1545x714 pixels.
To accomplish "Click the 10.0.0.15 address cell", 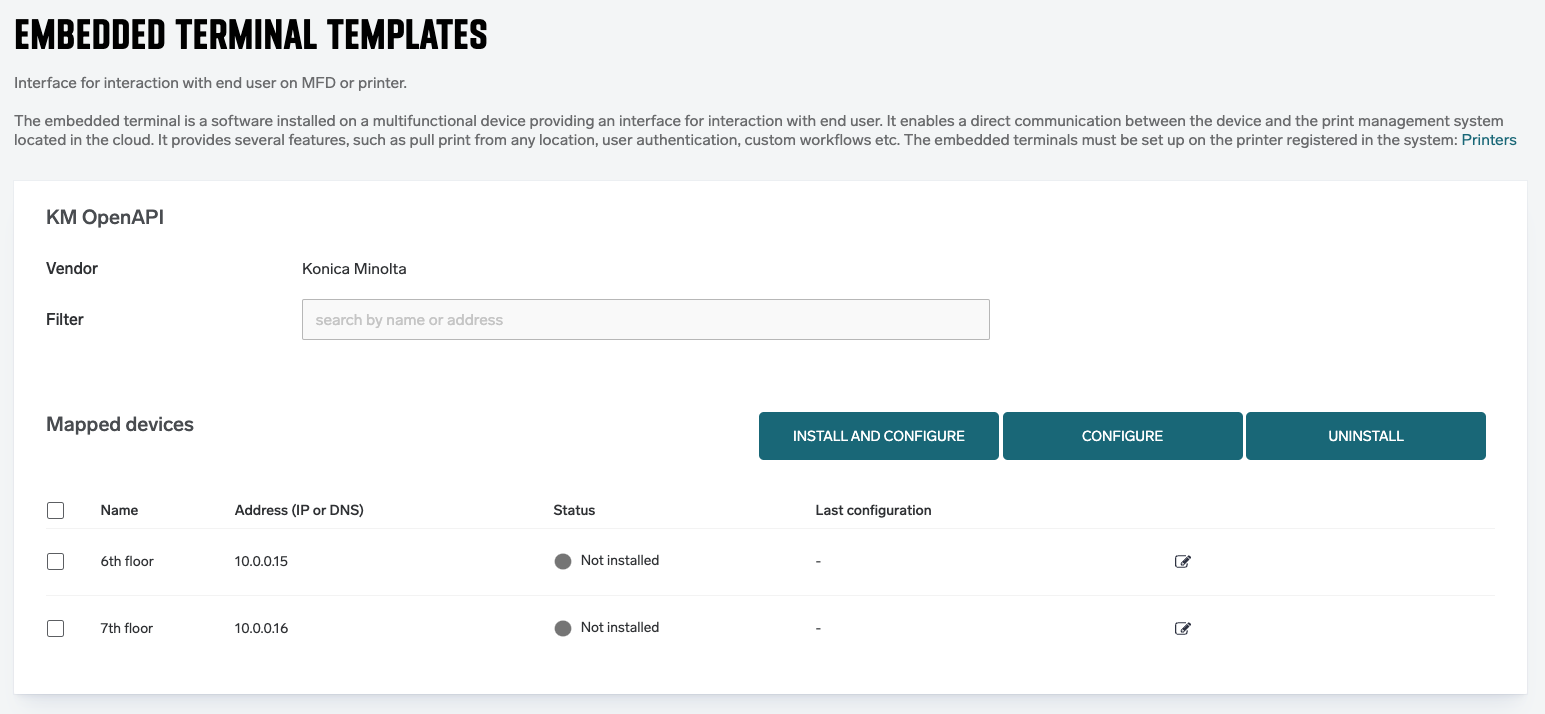I will pyautogui.click(x=261, y=562).
